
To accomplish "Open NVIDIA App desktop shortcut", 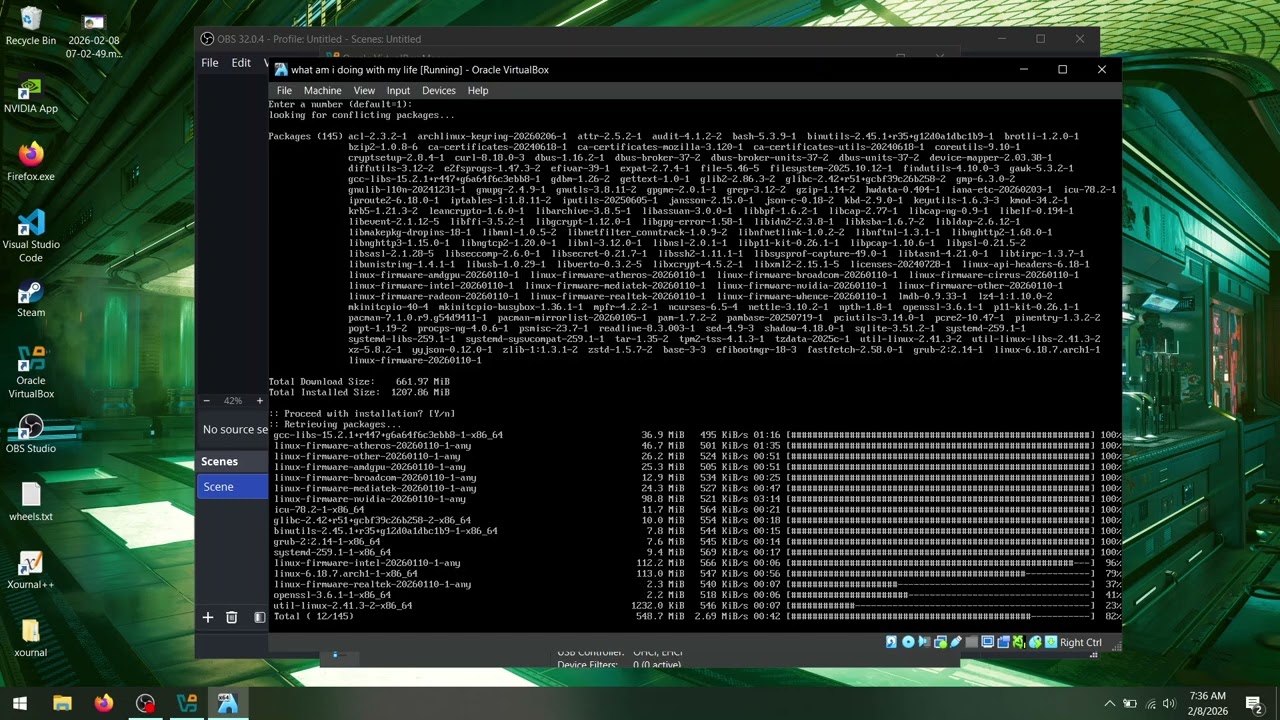I will [31, 96].
